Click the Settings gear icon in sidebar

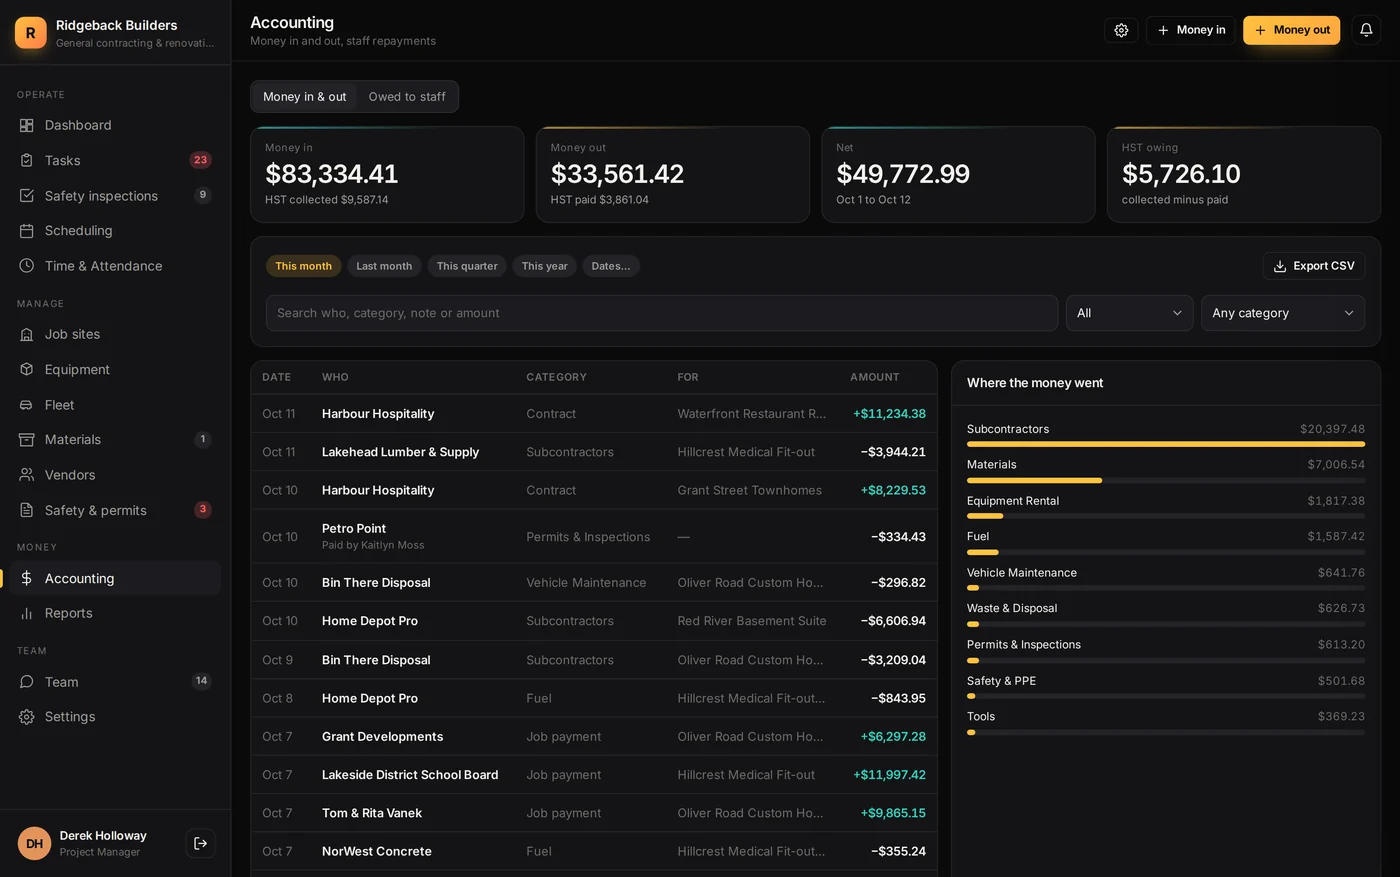[27, 717]
